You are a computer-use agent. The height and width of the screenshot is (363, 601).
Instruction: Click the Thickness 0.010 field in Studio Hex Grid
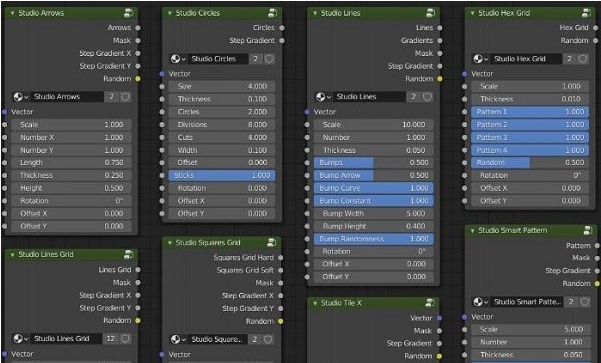[530, 99]
